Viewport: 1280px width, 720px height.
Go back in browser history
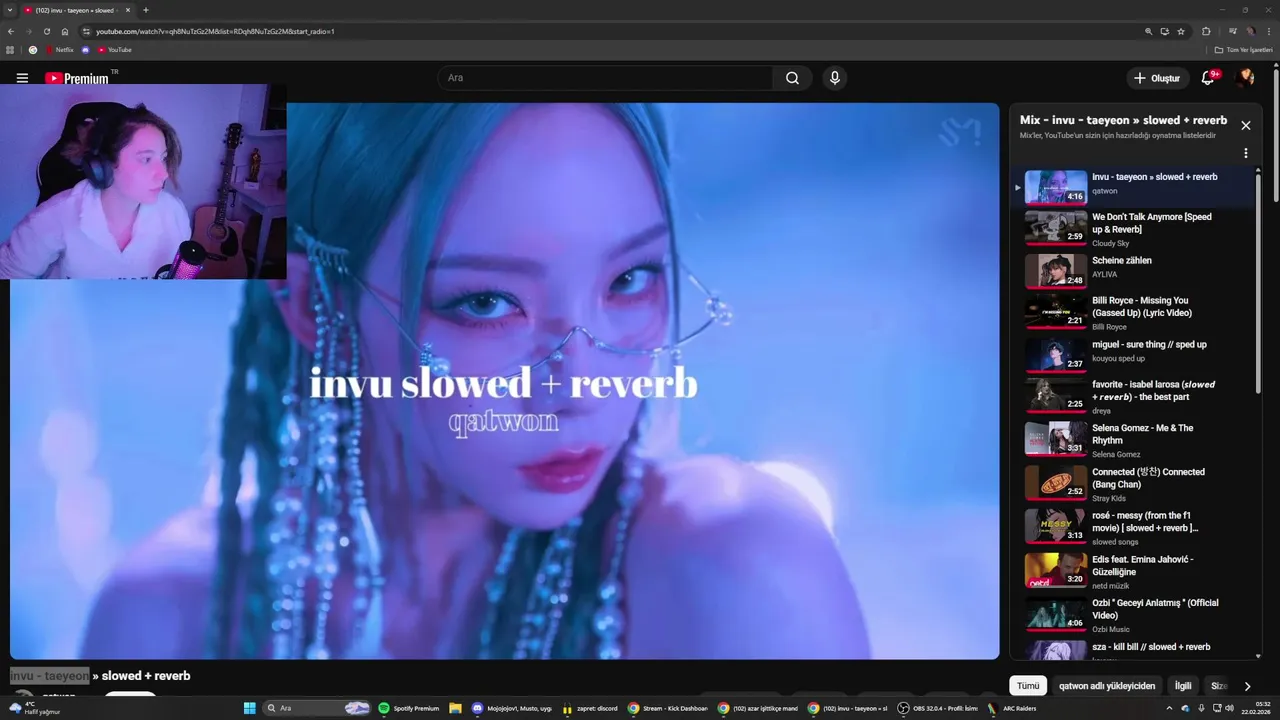pyautogui.click(x=10, y=31)
